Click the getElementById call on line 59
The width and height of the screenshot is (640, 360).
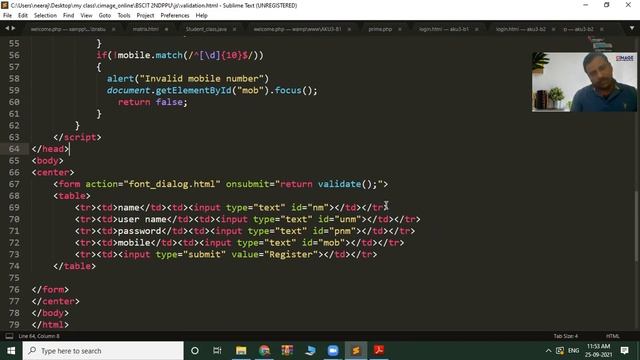point(193,90)
